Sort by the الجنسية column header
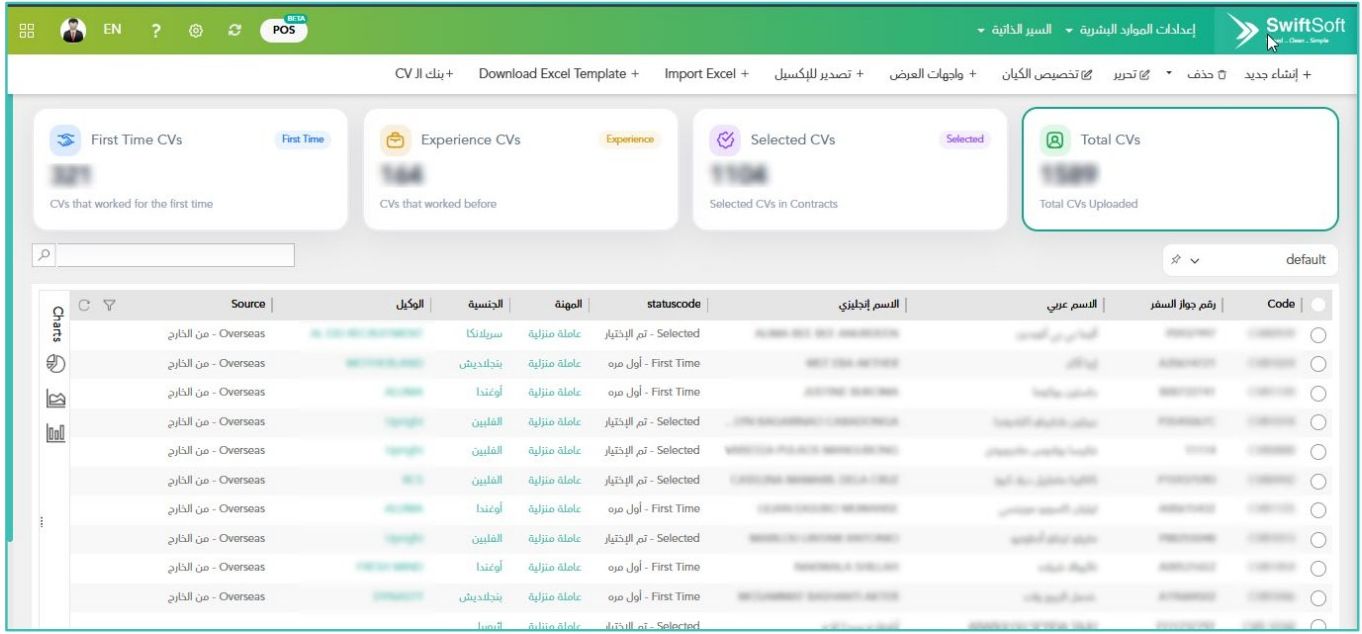This screenshot has width=1362, height=634. point(486,304)
